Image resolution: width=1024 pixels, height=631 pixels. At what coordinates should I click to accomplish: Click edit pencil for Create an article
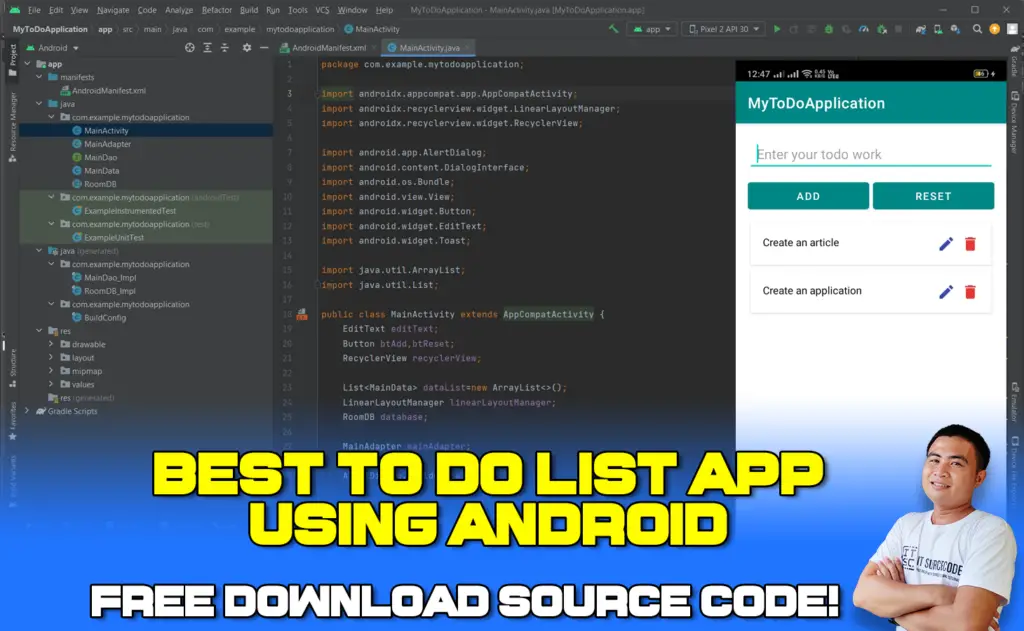pos(946,244)
